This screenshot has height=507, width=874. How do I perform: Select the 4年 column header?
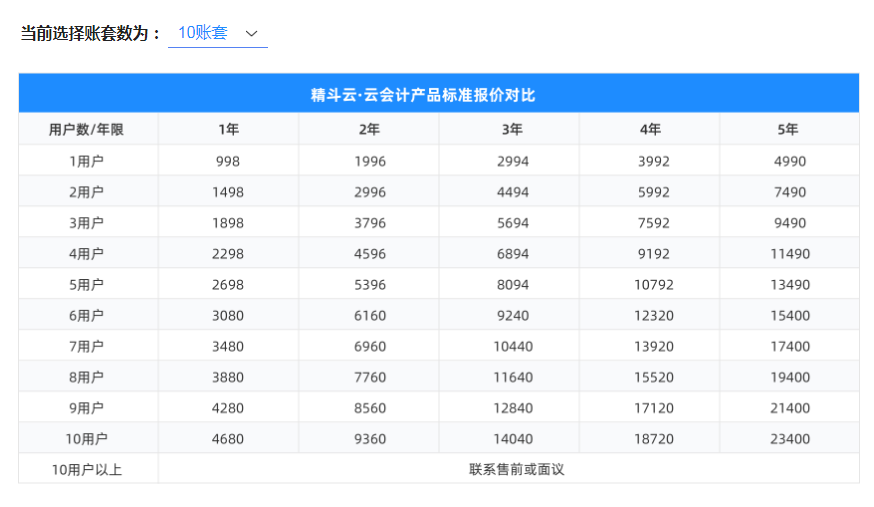(650, 130)
